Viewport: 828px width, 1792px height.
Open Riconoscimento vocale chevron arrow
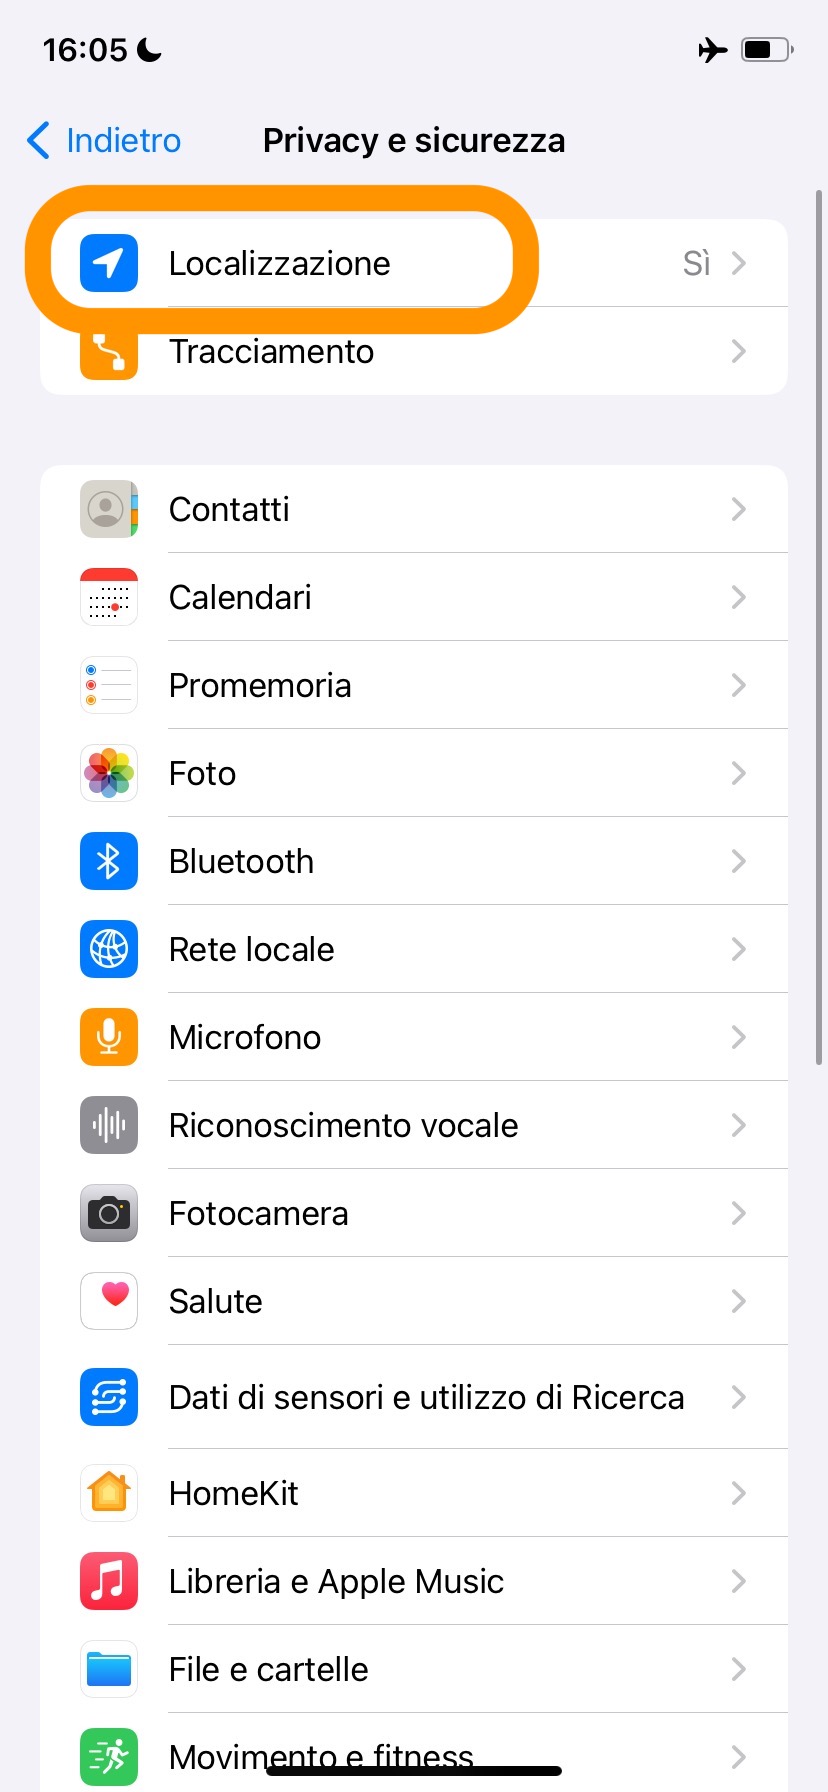738,1125
